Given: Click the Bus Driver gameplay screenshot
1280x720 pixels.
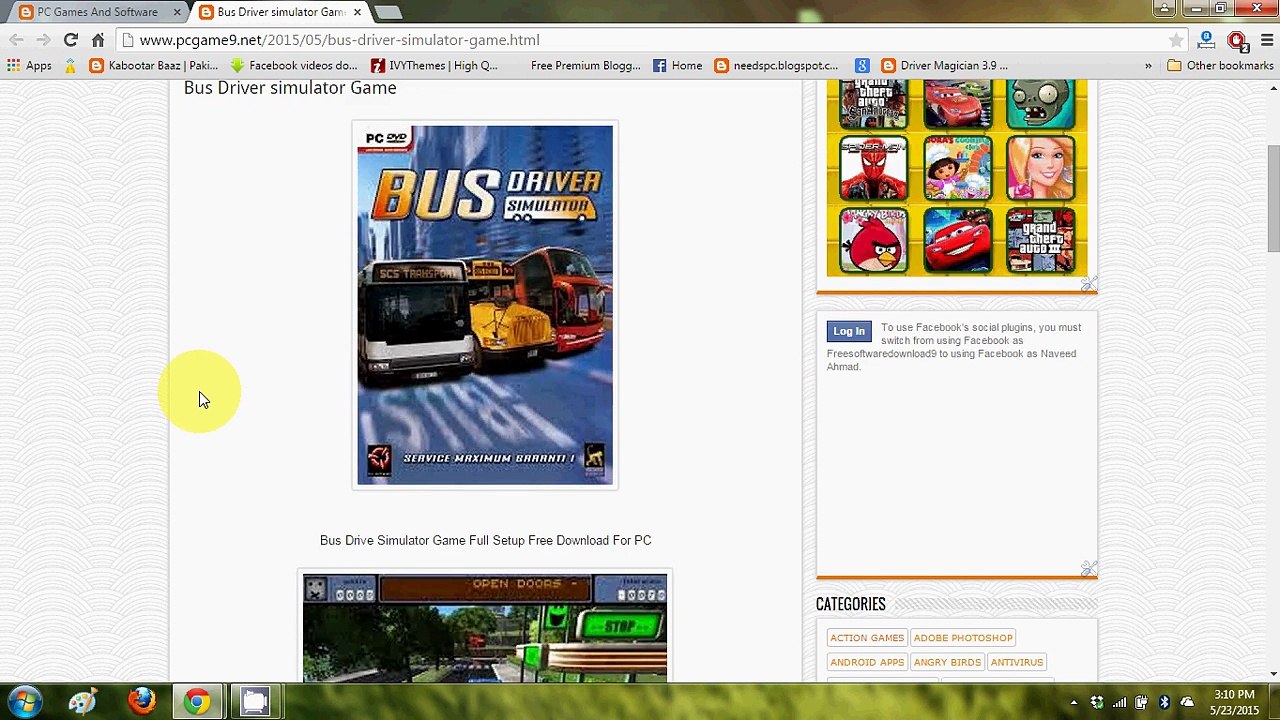Looking at the screenshot, I should click(x=485, y=628).
